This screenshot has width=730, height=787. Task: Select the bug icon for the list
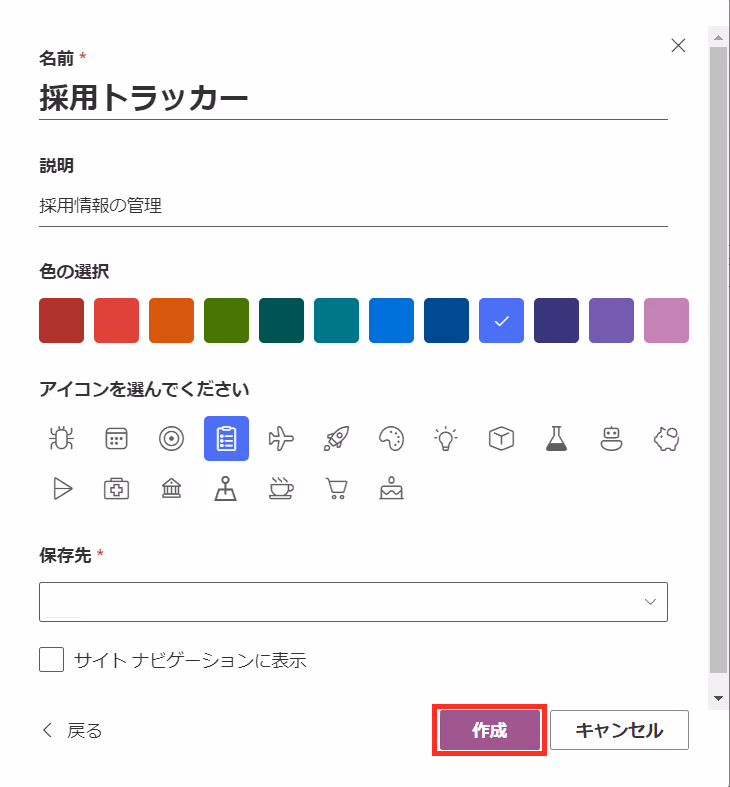click(61, 439)
